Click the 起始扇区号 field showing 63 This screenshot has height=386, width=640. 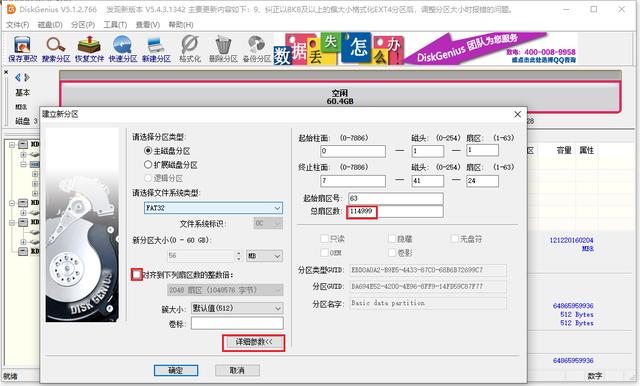tap(396, 198)
